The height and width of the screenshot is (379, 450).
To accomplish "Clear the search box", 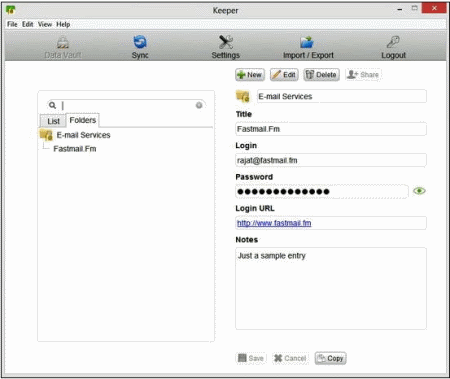I will [199, 105].
